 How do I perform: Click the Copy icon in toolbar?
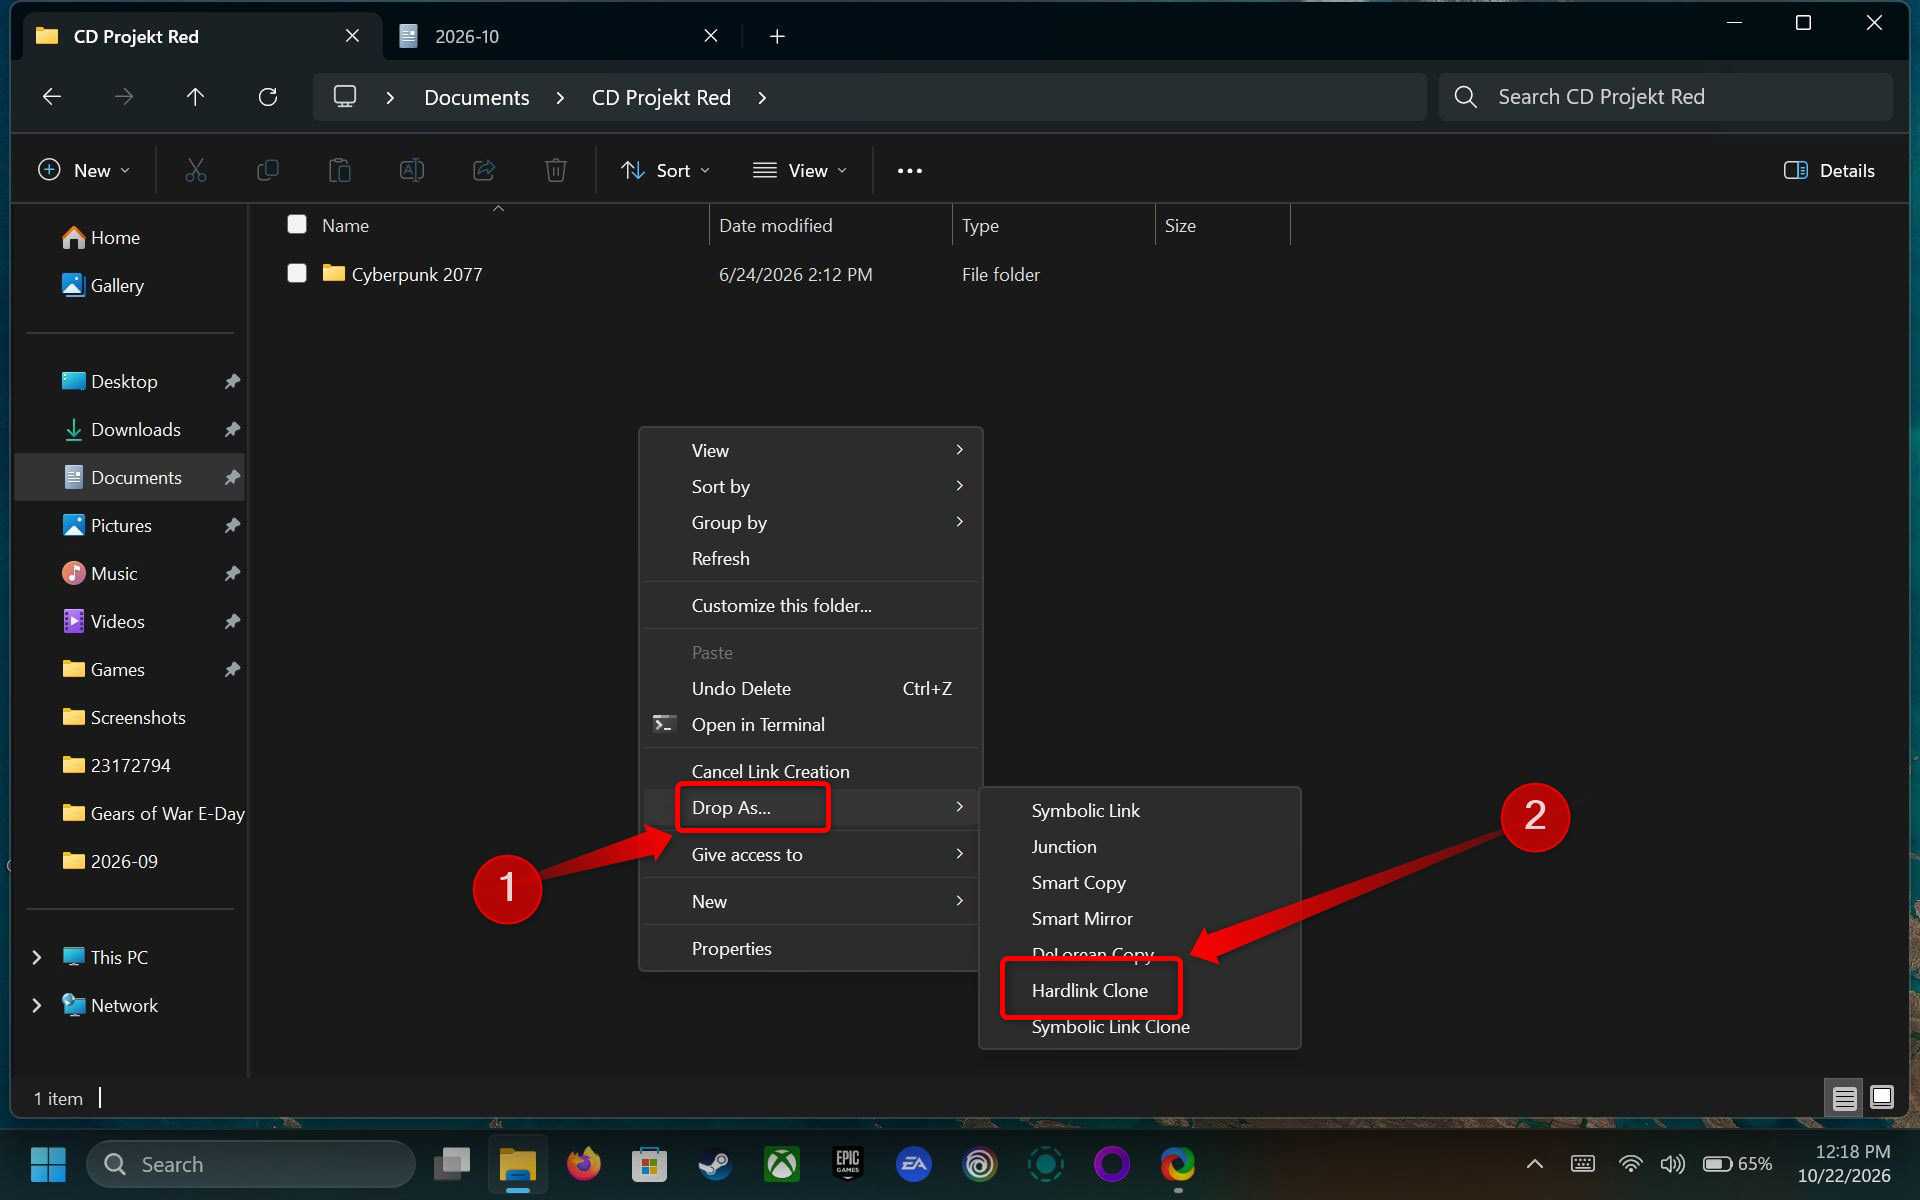(x=267, y=171)
